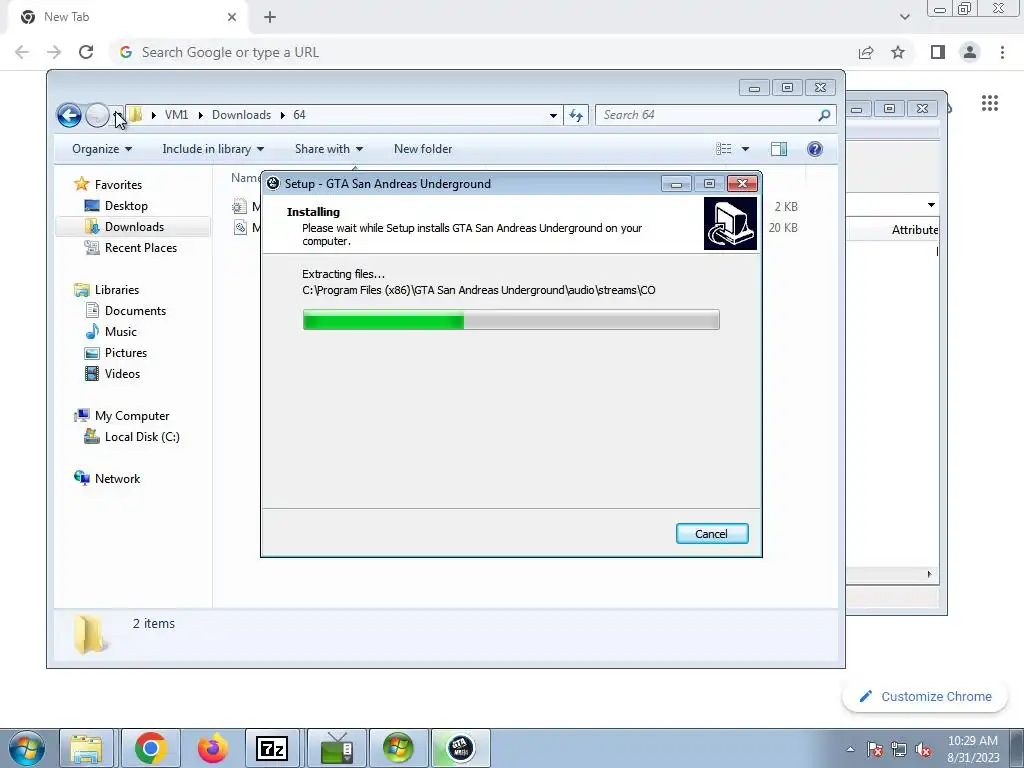The image size is (1024, 768).
Task: Click the muted volume tray icon
Action: [x=923, y=749]
